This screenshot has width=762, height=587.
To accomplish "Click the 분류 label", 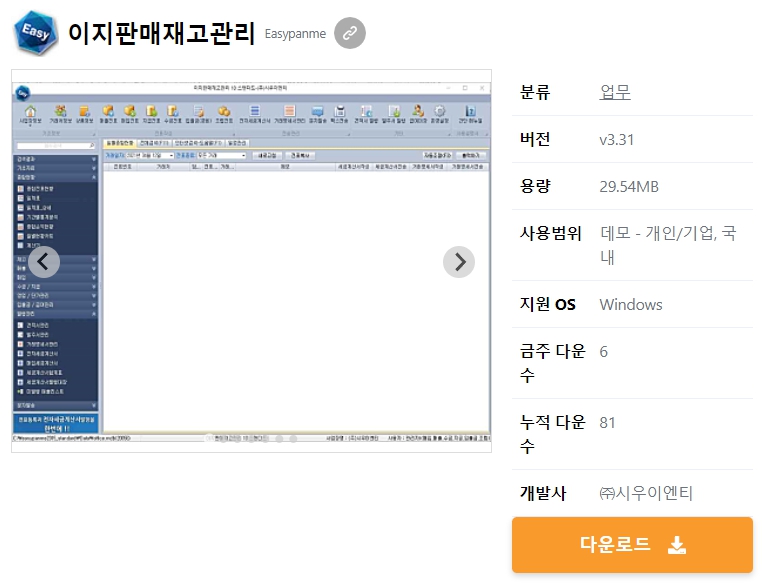I will [x=535, y=92].
